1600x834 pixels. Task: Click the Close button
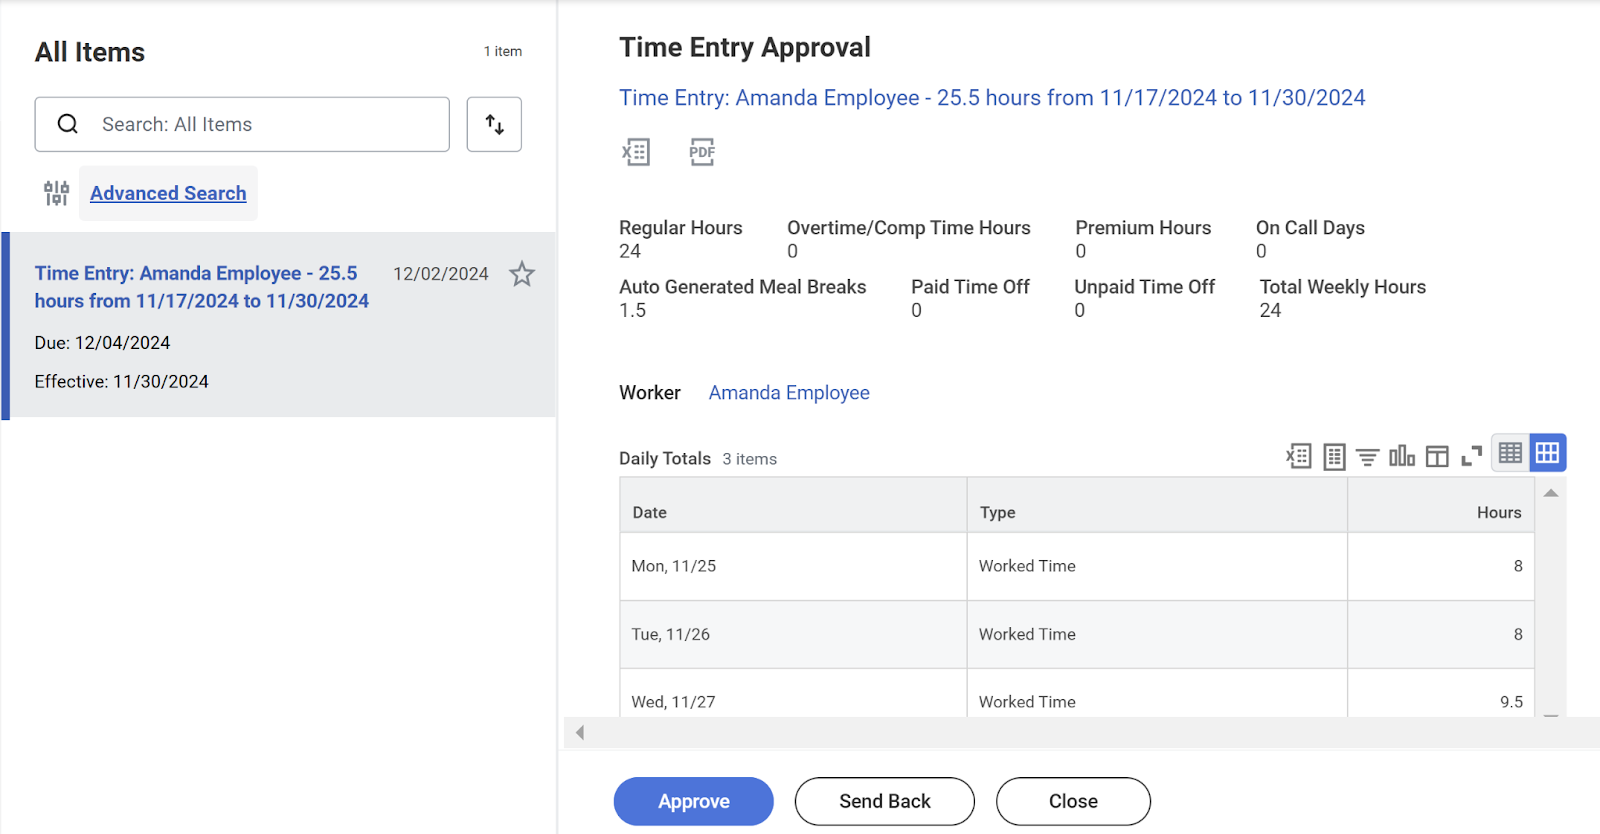pyautogui.click(x=1073, y=801)
